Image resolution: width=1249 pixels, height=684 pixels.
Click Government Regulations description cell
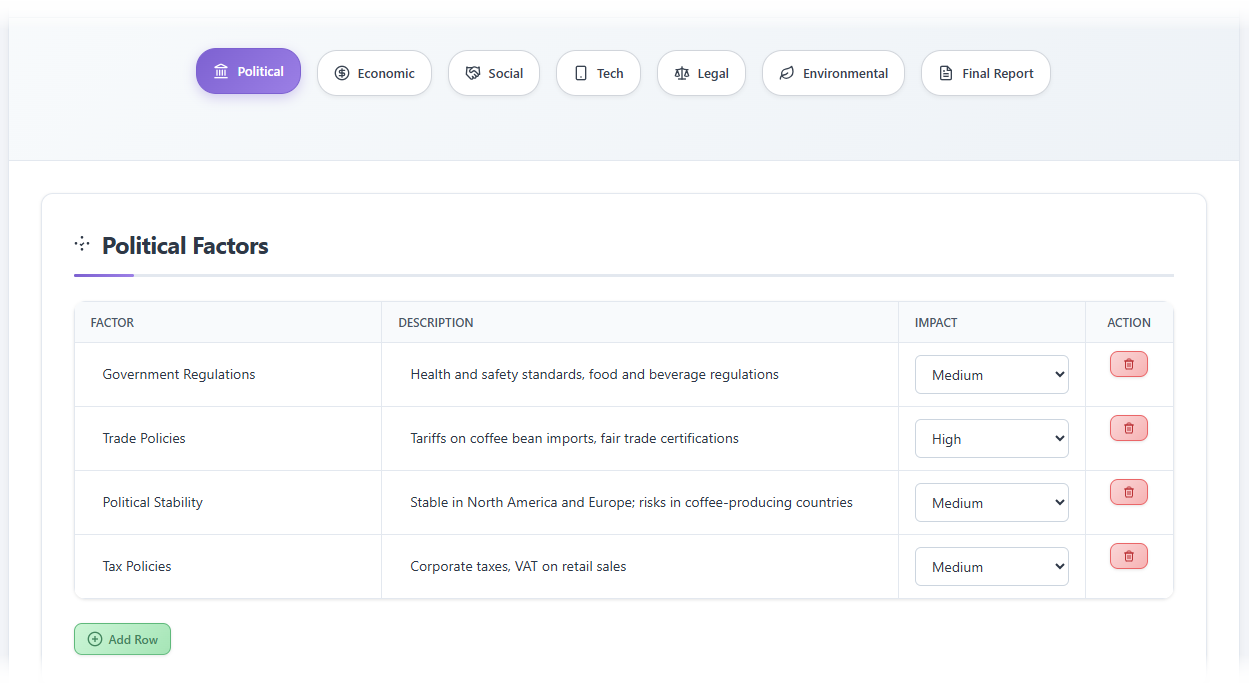point(594,375)
